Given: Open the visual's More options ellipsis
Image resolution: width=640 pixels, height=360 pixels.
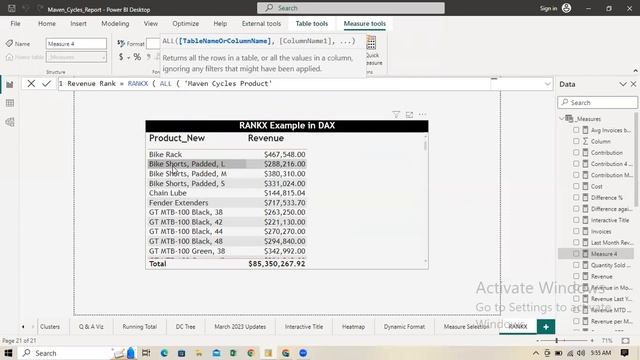Looking at the screenshot, I should 422,115.
